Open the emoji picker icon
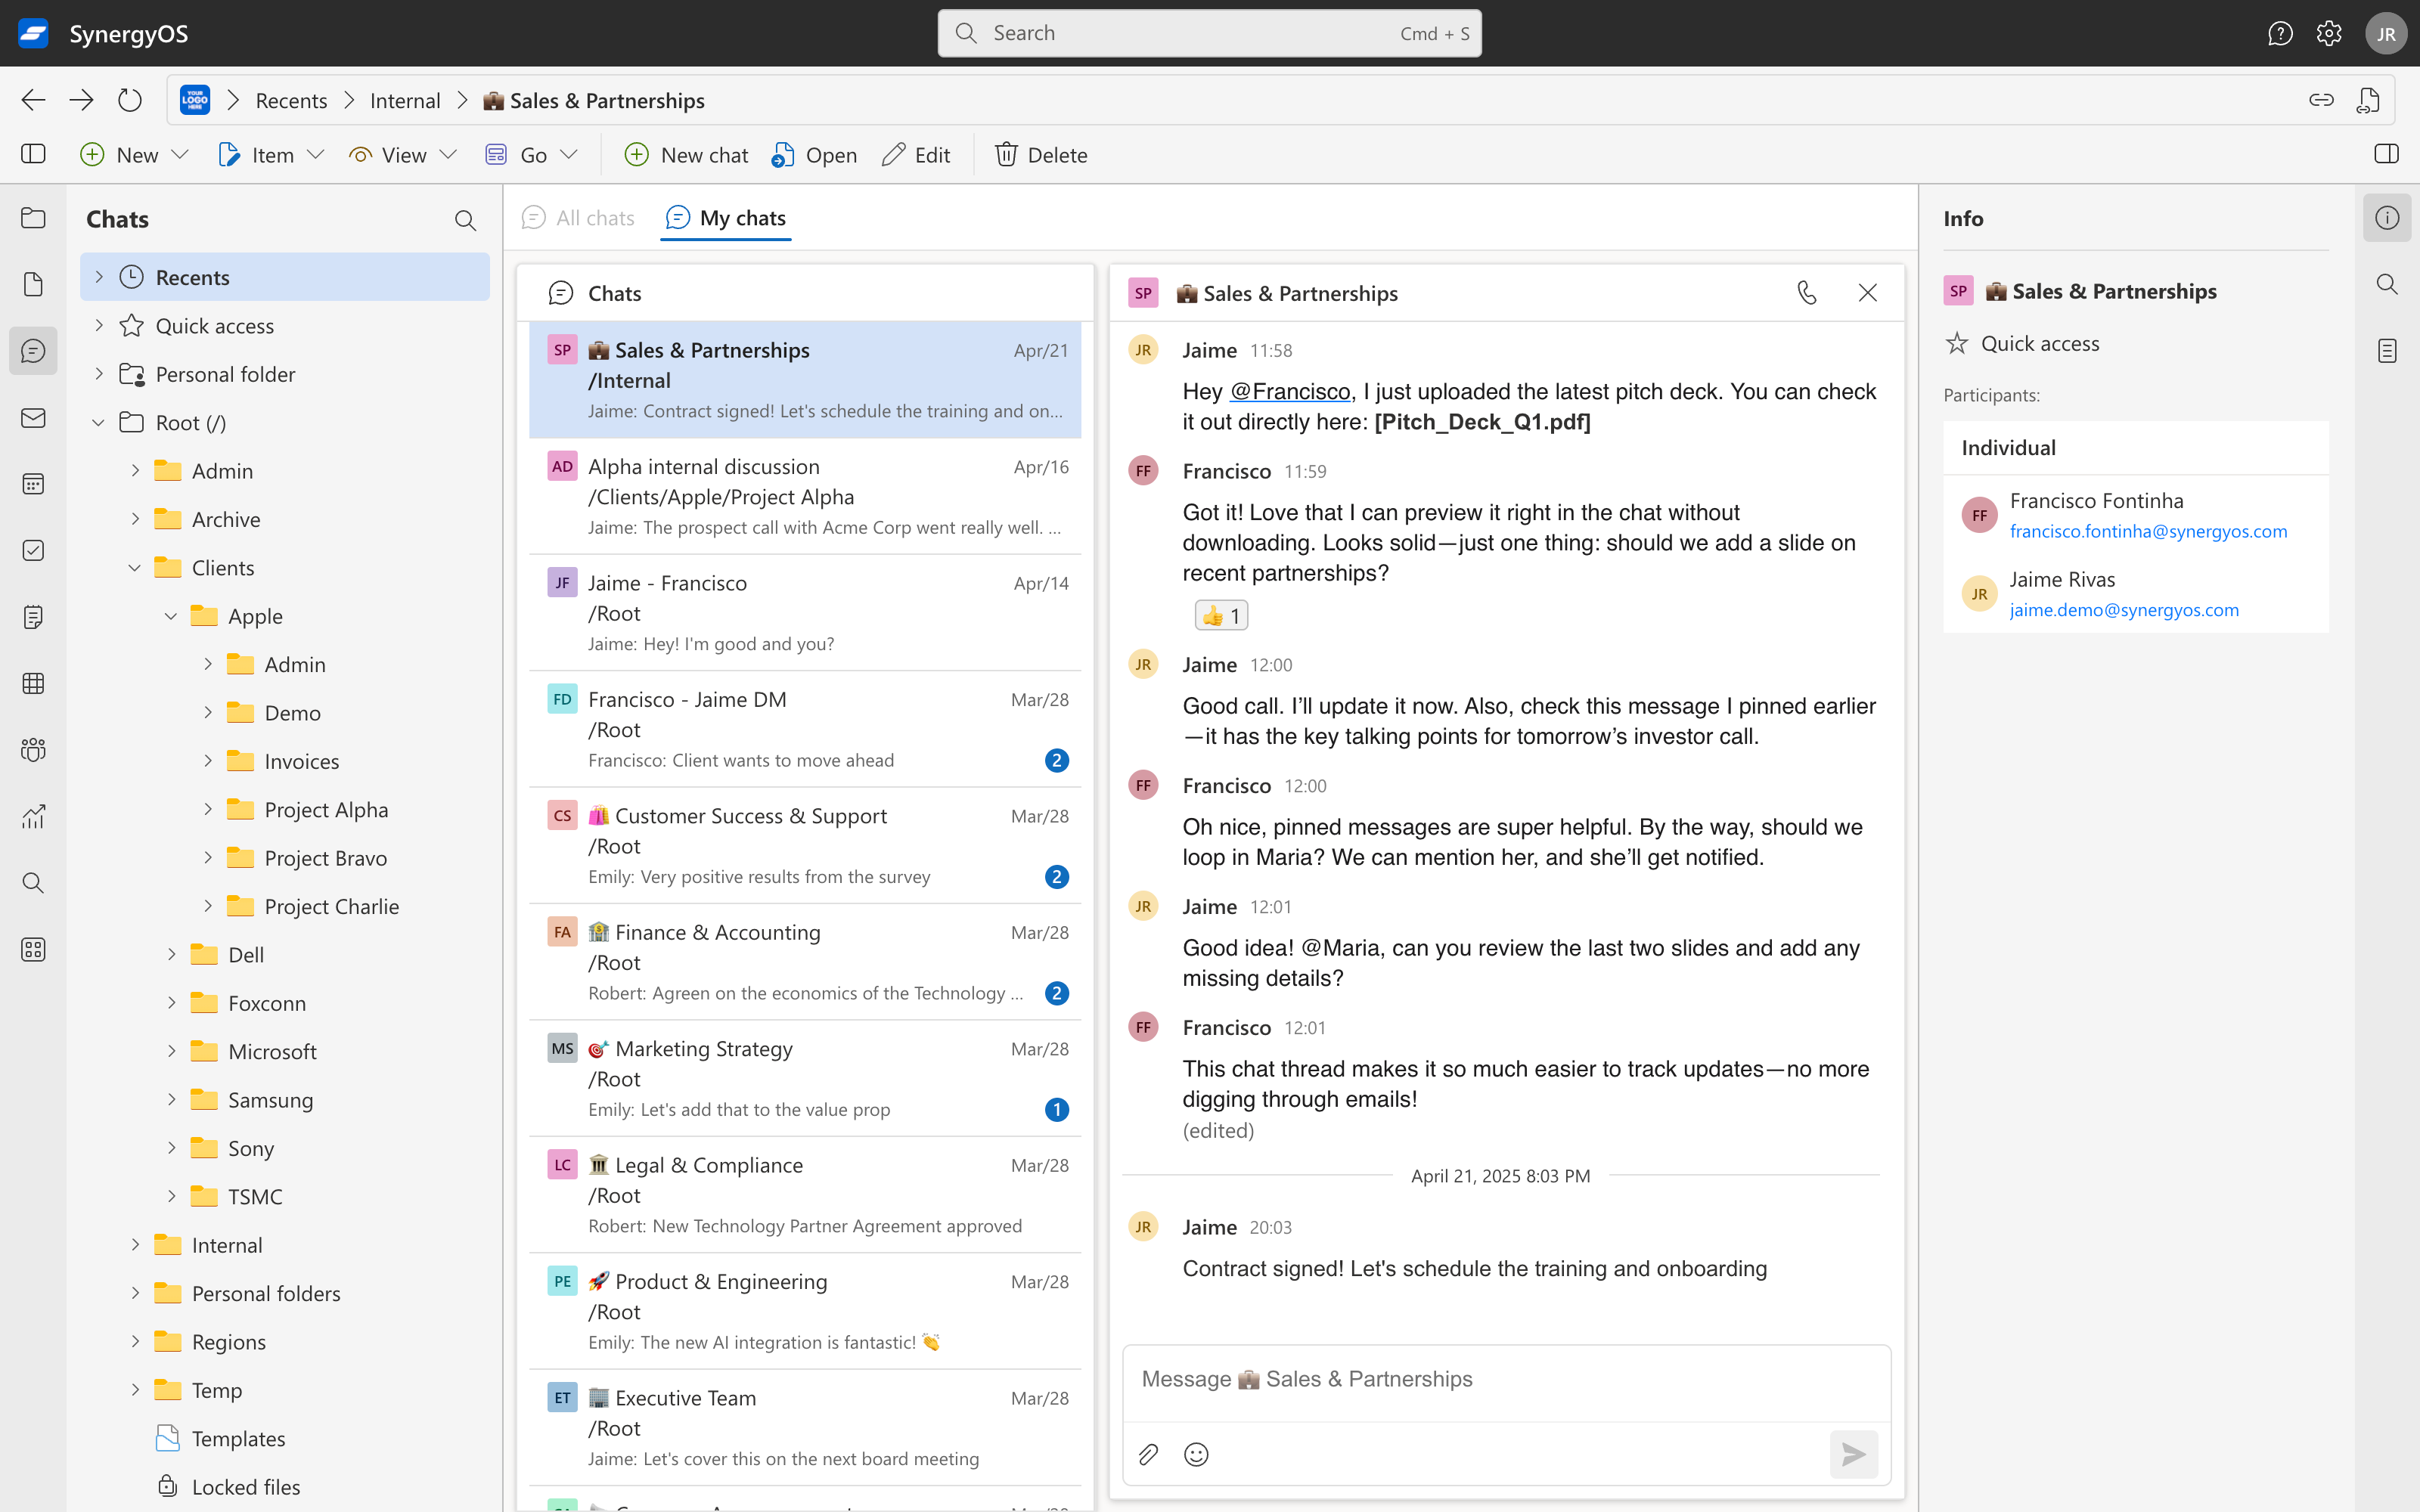2420x1512 pixels. click(x=1196, y=1454)
